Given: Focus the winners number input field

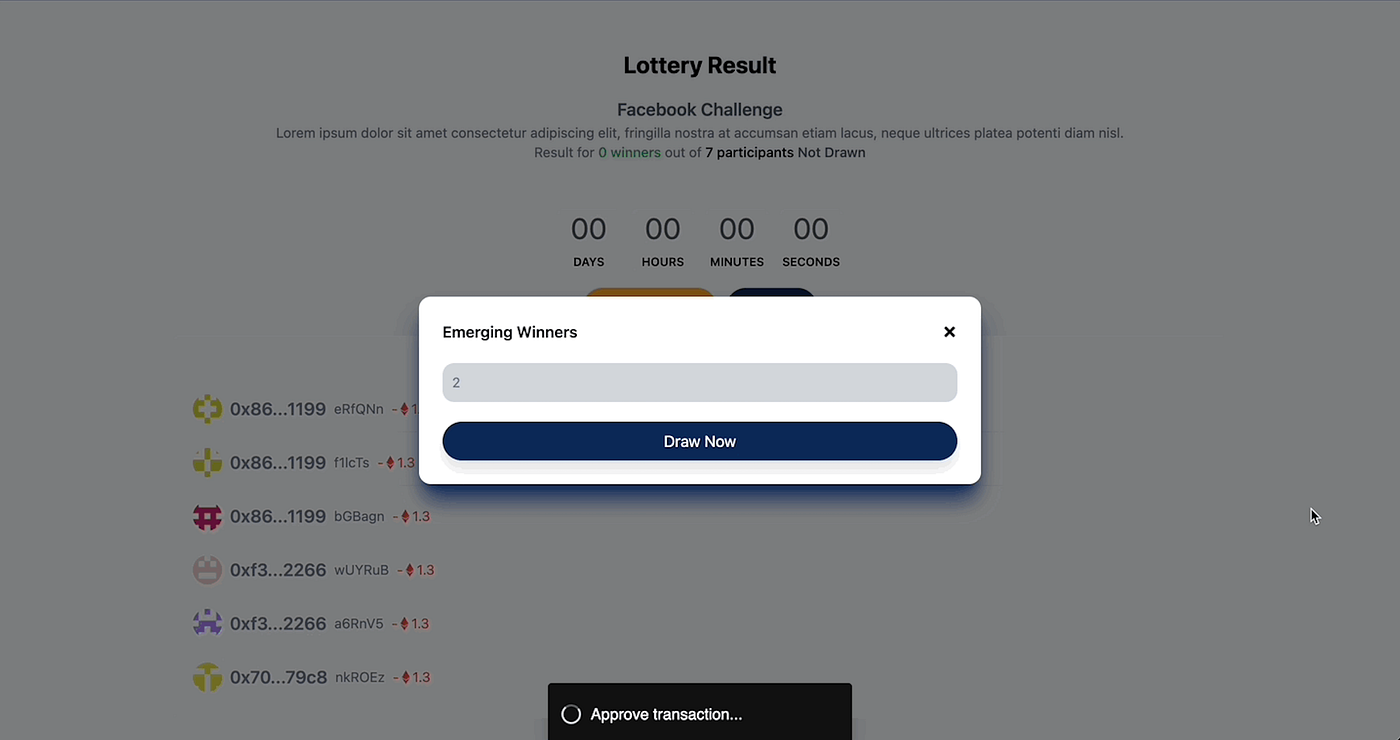Looking at the screenshot, I should 700,383.
